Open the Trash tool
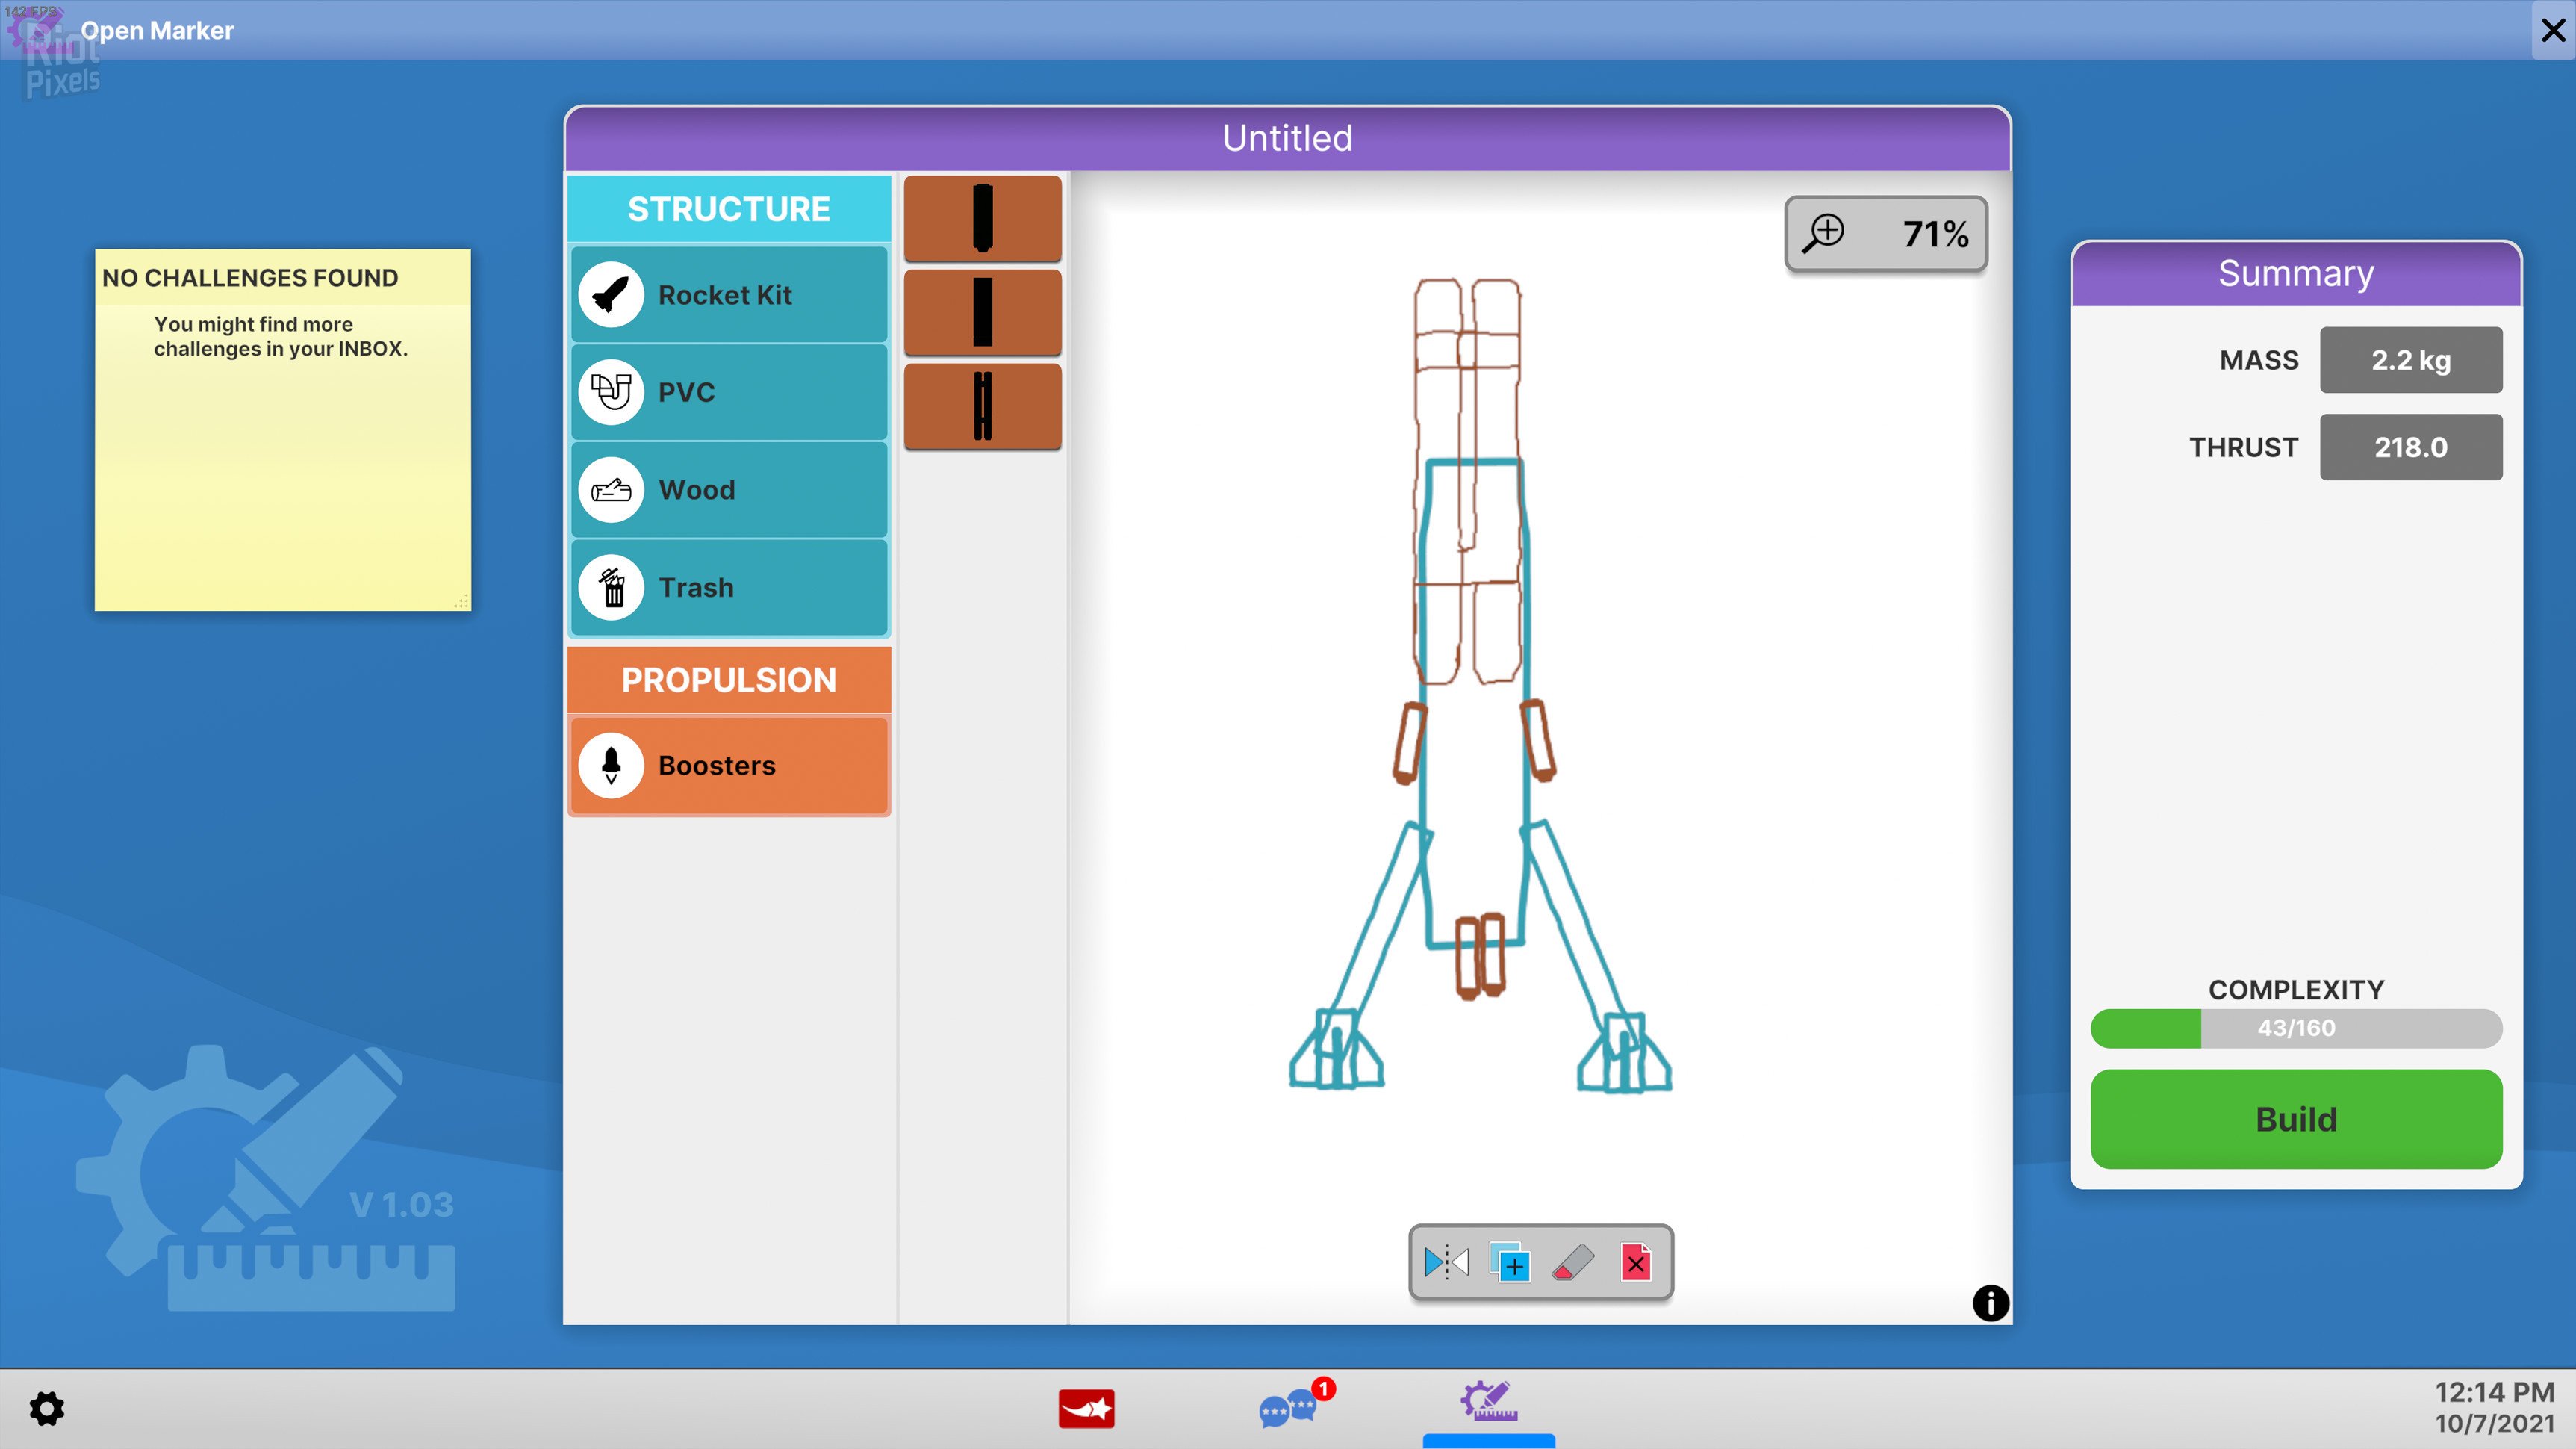This screenshot has width=2576, height=1449. click(x=728, y=587)
